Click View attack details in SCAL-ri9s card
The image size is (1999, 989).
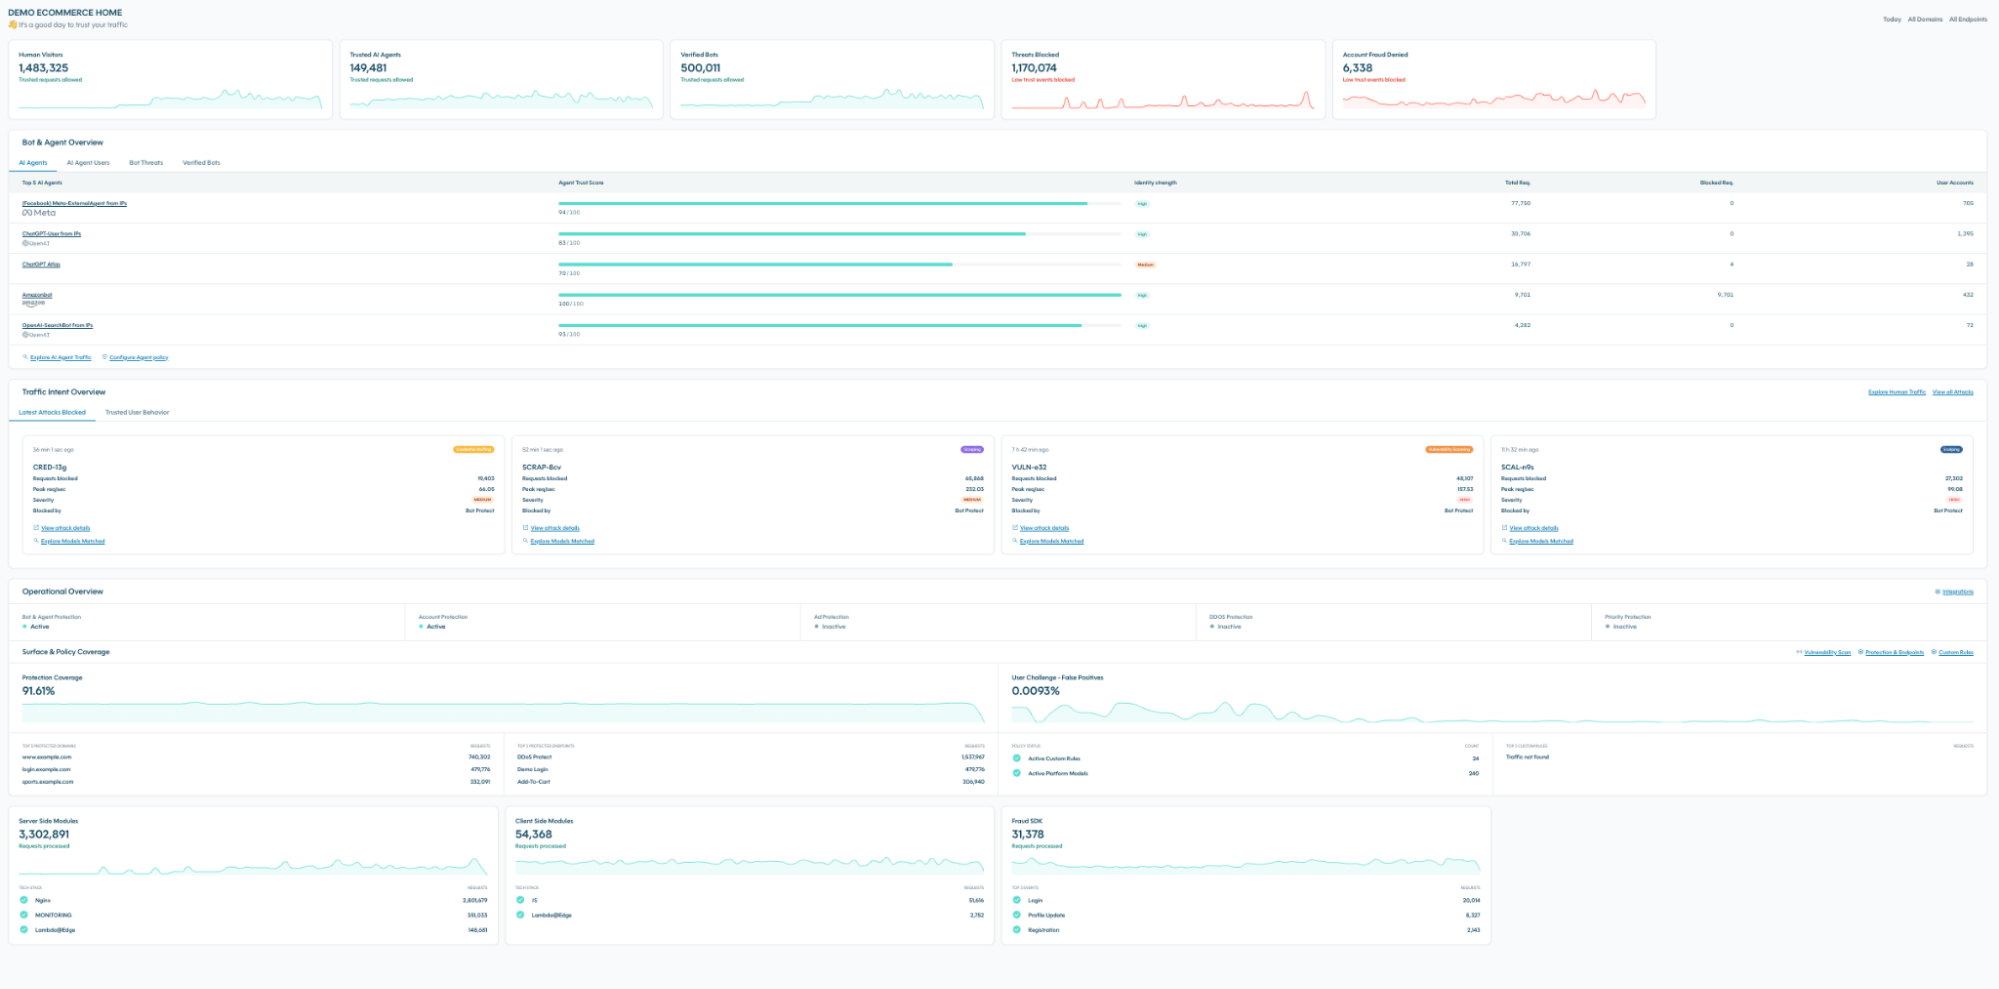point(1534,528)
